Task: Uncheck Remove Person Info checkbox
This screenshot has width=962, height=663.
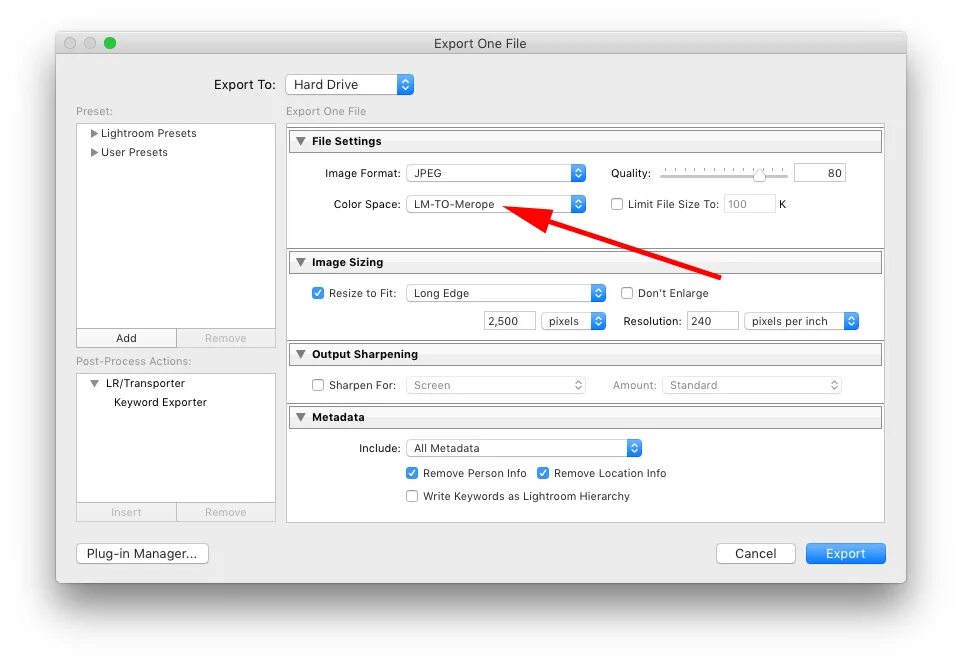Action: pos(412,473)
